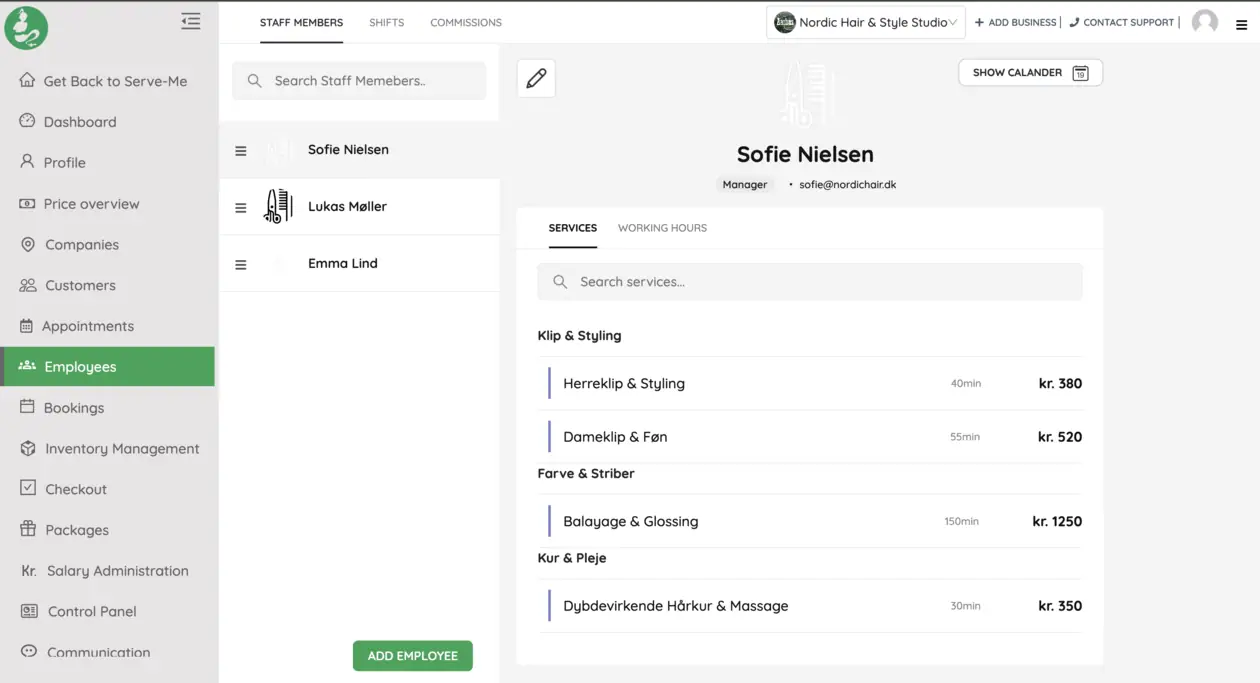Click the Manager role badge
The image size is (1260, 683).
coord(745,185)
